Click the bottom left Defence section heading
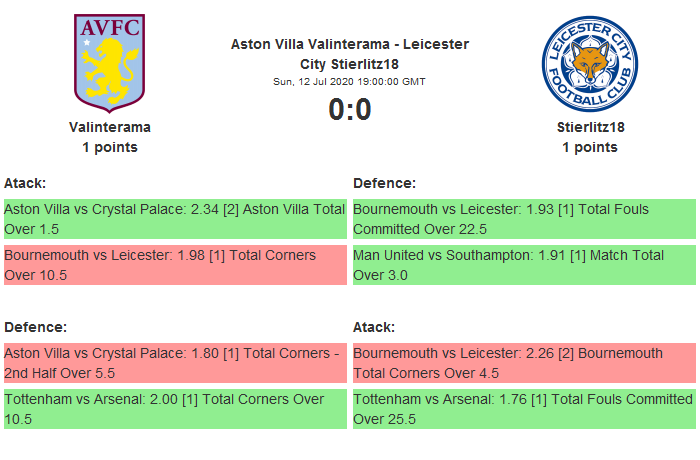This screenshot has width=700, height=460. (x=36, y=327)
